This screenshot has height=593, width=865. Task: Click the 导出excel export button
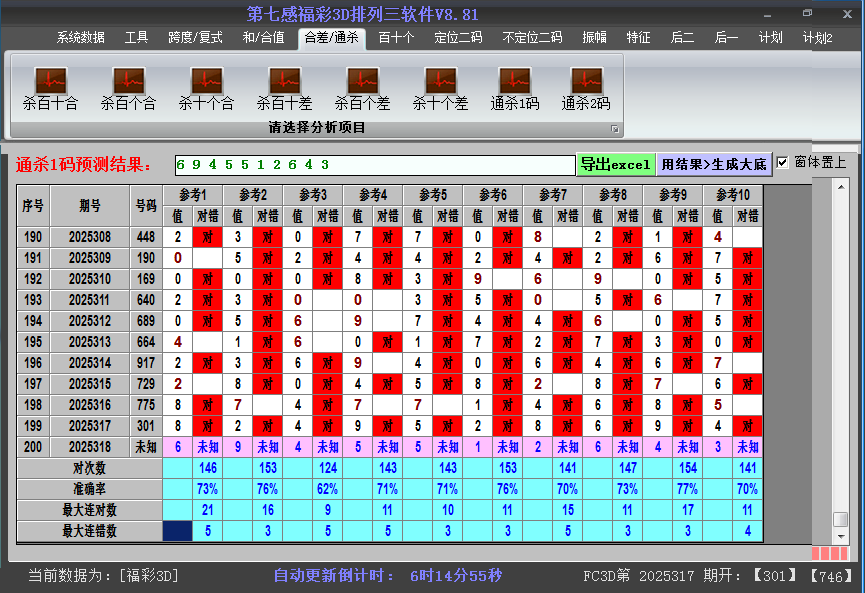617,162
